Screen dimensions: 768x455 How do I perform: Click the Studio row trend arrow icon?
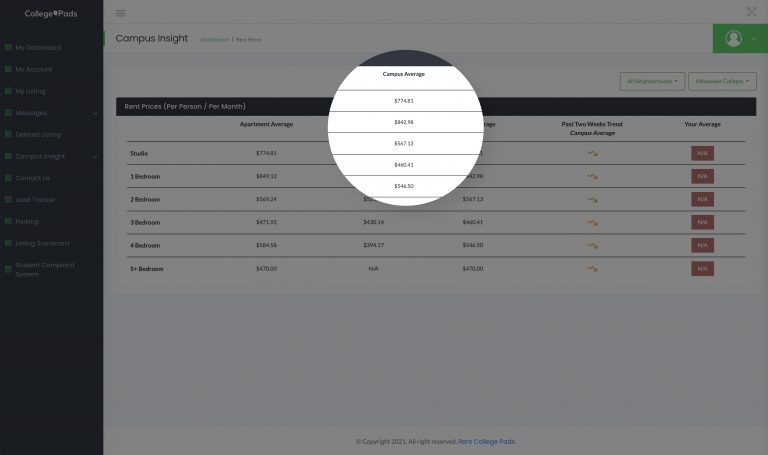(592, 153)
